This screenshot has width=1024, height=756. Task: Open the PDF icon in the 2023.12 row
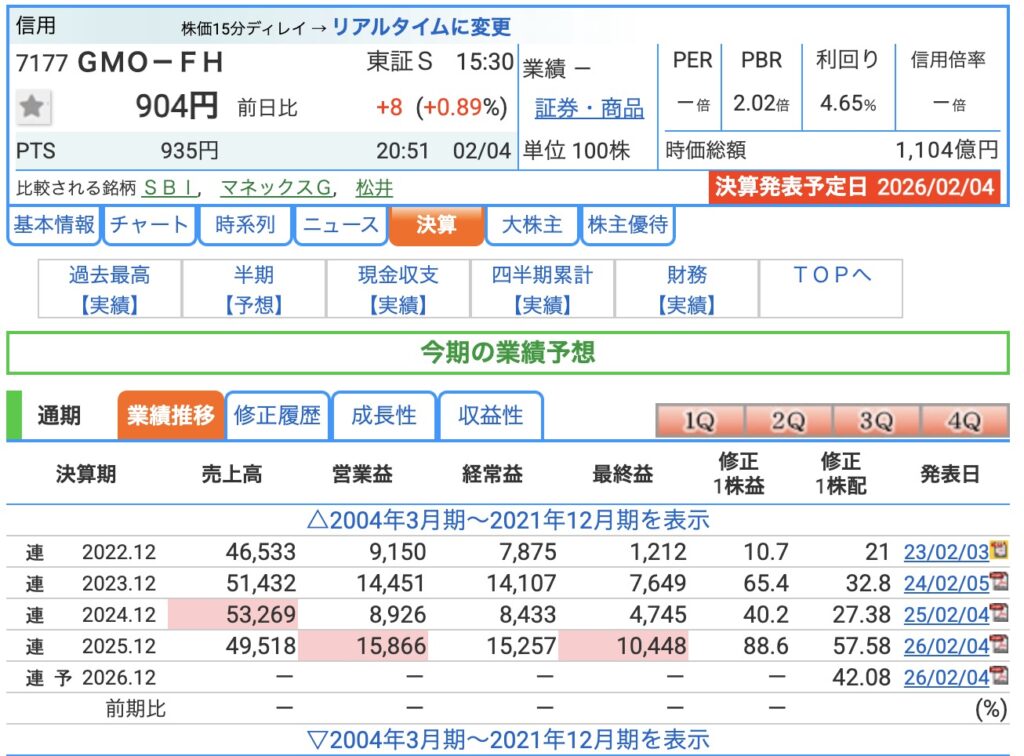pyautogui.click(x=998, y=583)
